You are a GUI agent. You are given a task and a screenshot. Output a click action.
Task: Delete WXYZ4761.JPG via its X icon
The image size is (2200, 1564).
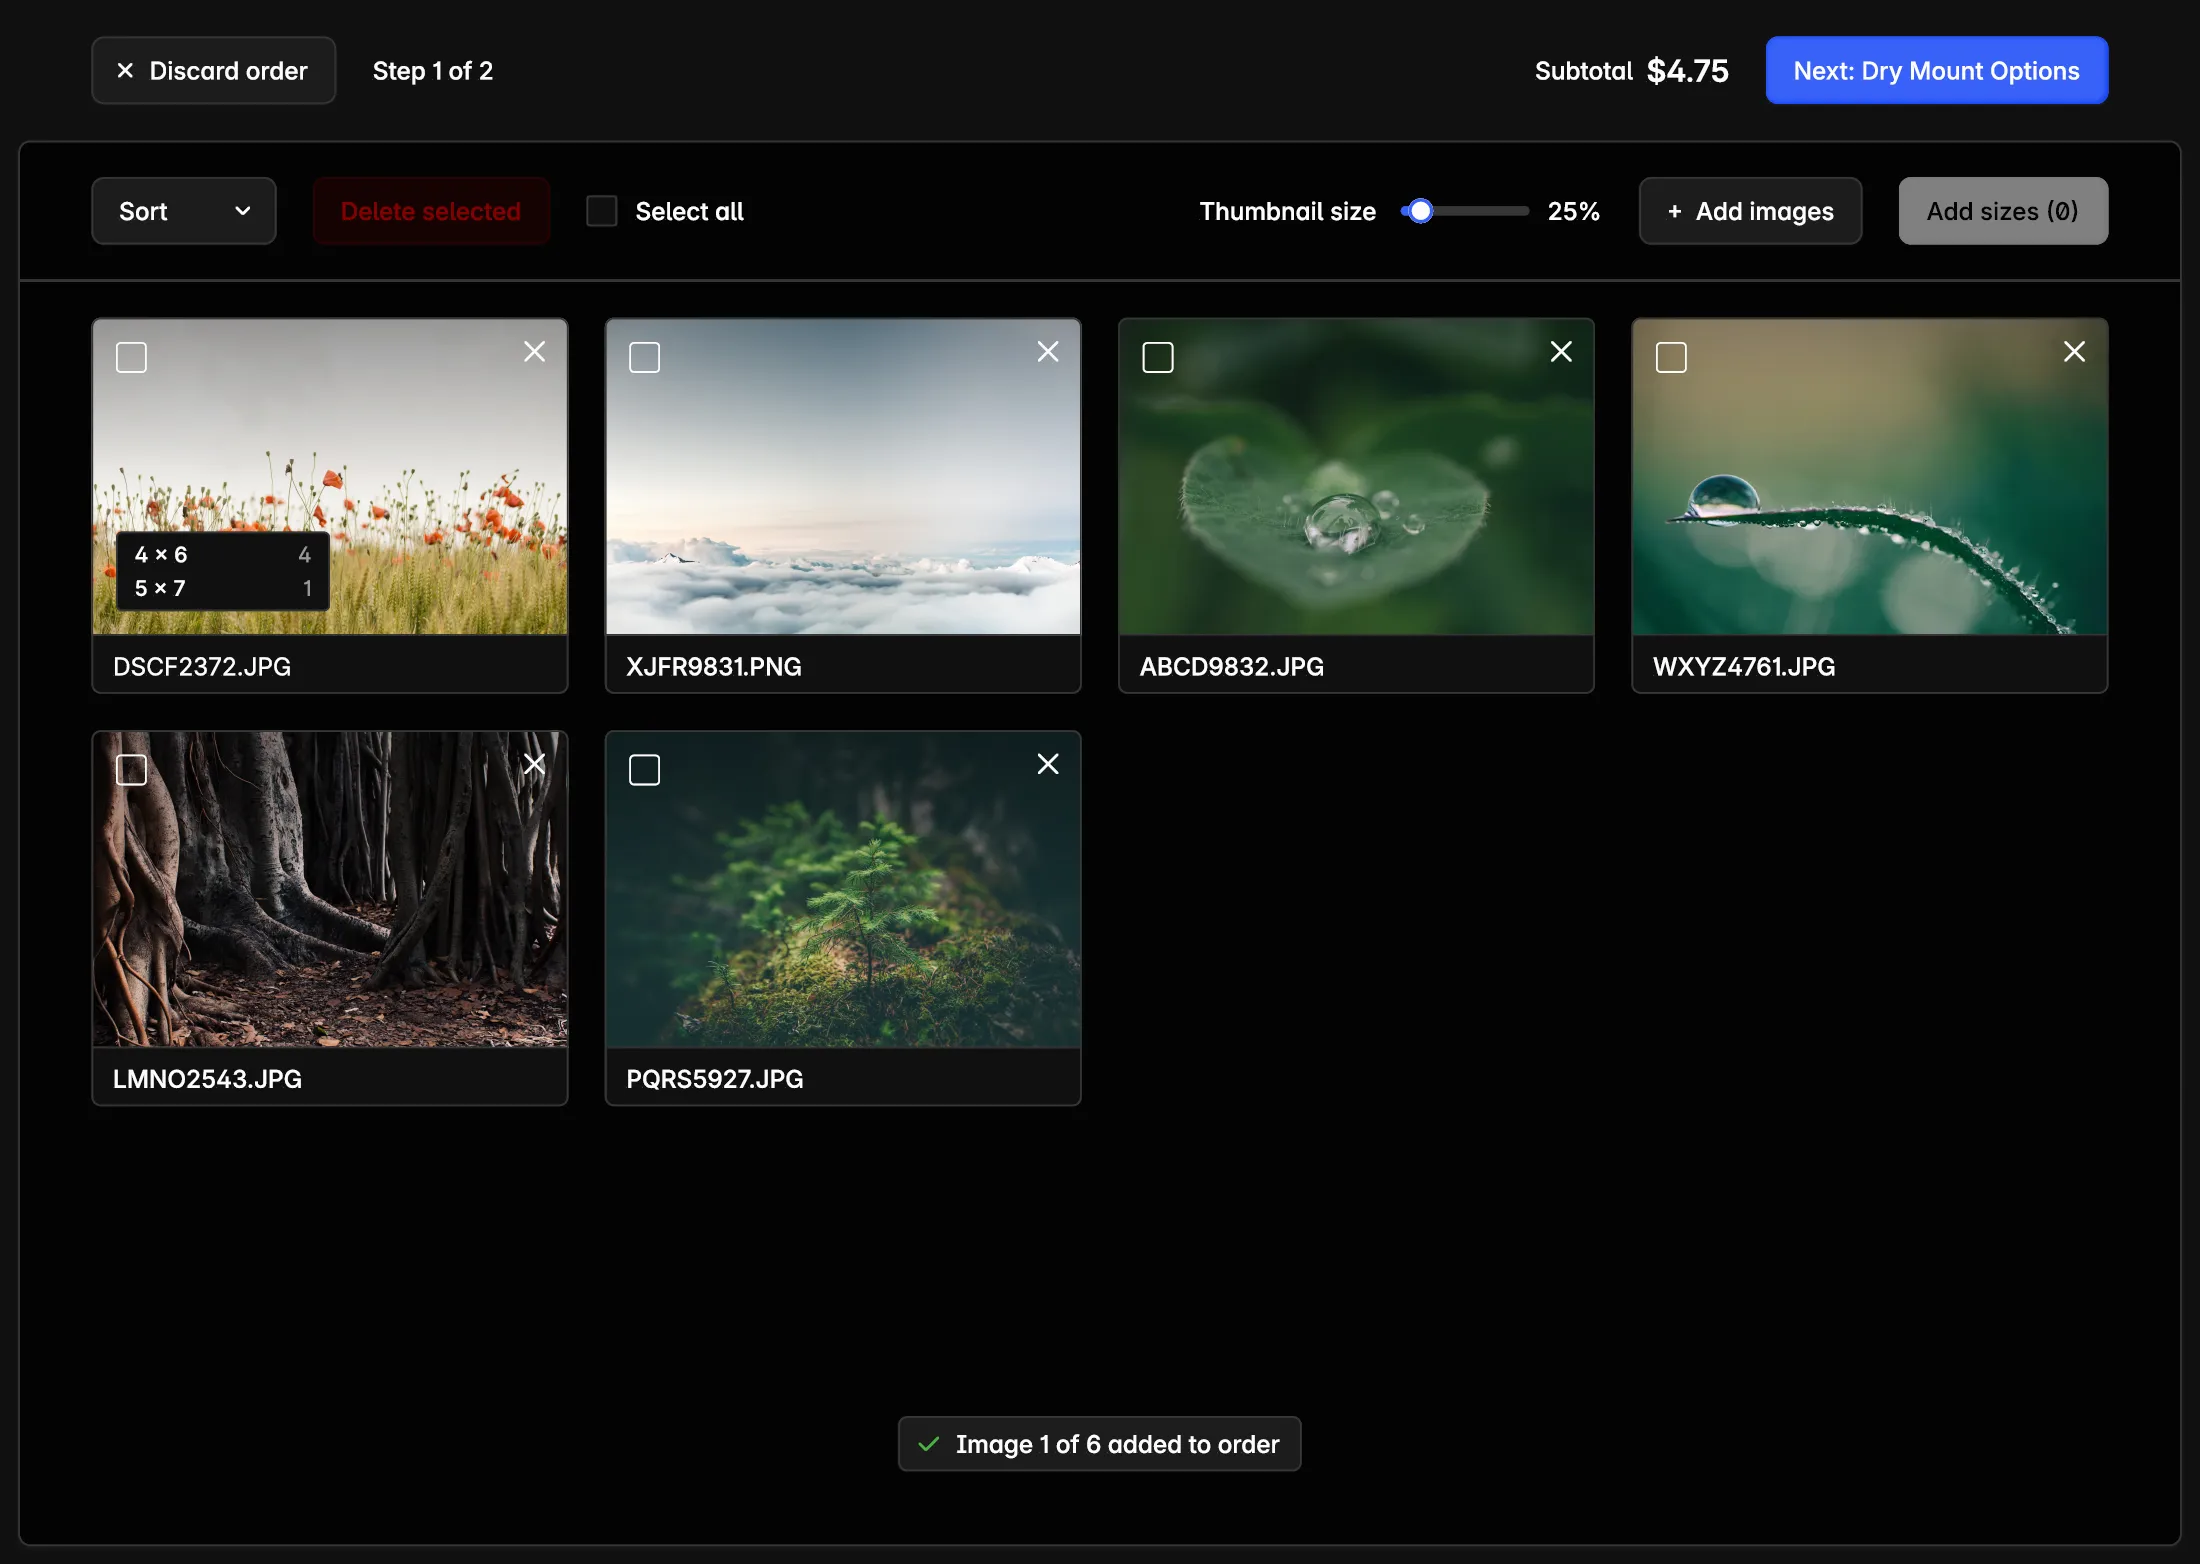click(x=2074, y=352)
